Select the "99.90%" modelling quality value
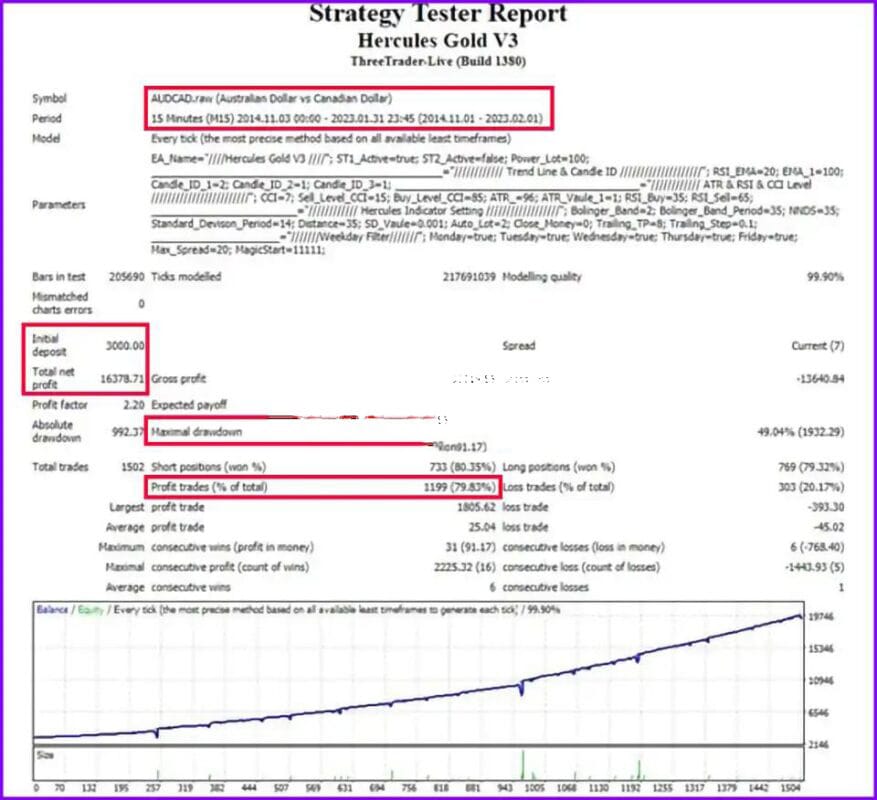This screenshot has height=800, width=877. (825, 276)
